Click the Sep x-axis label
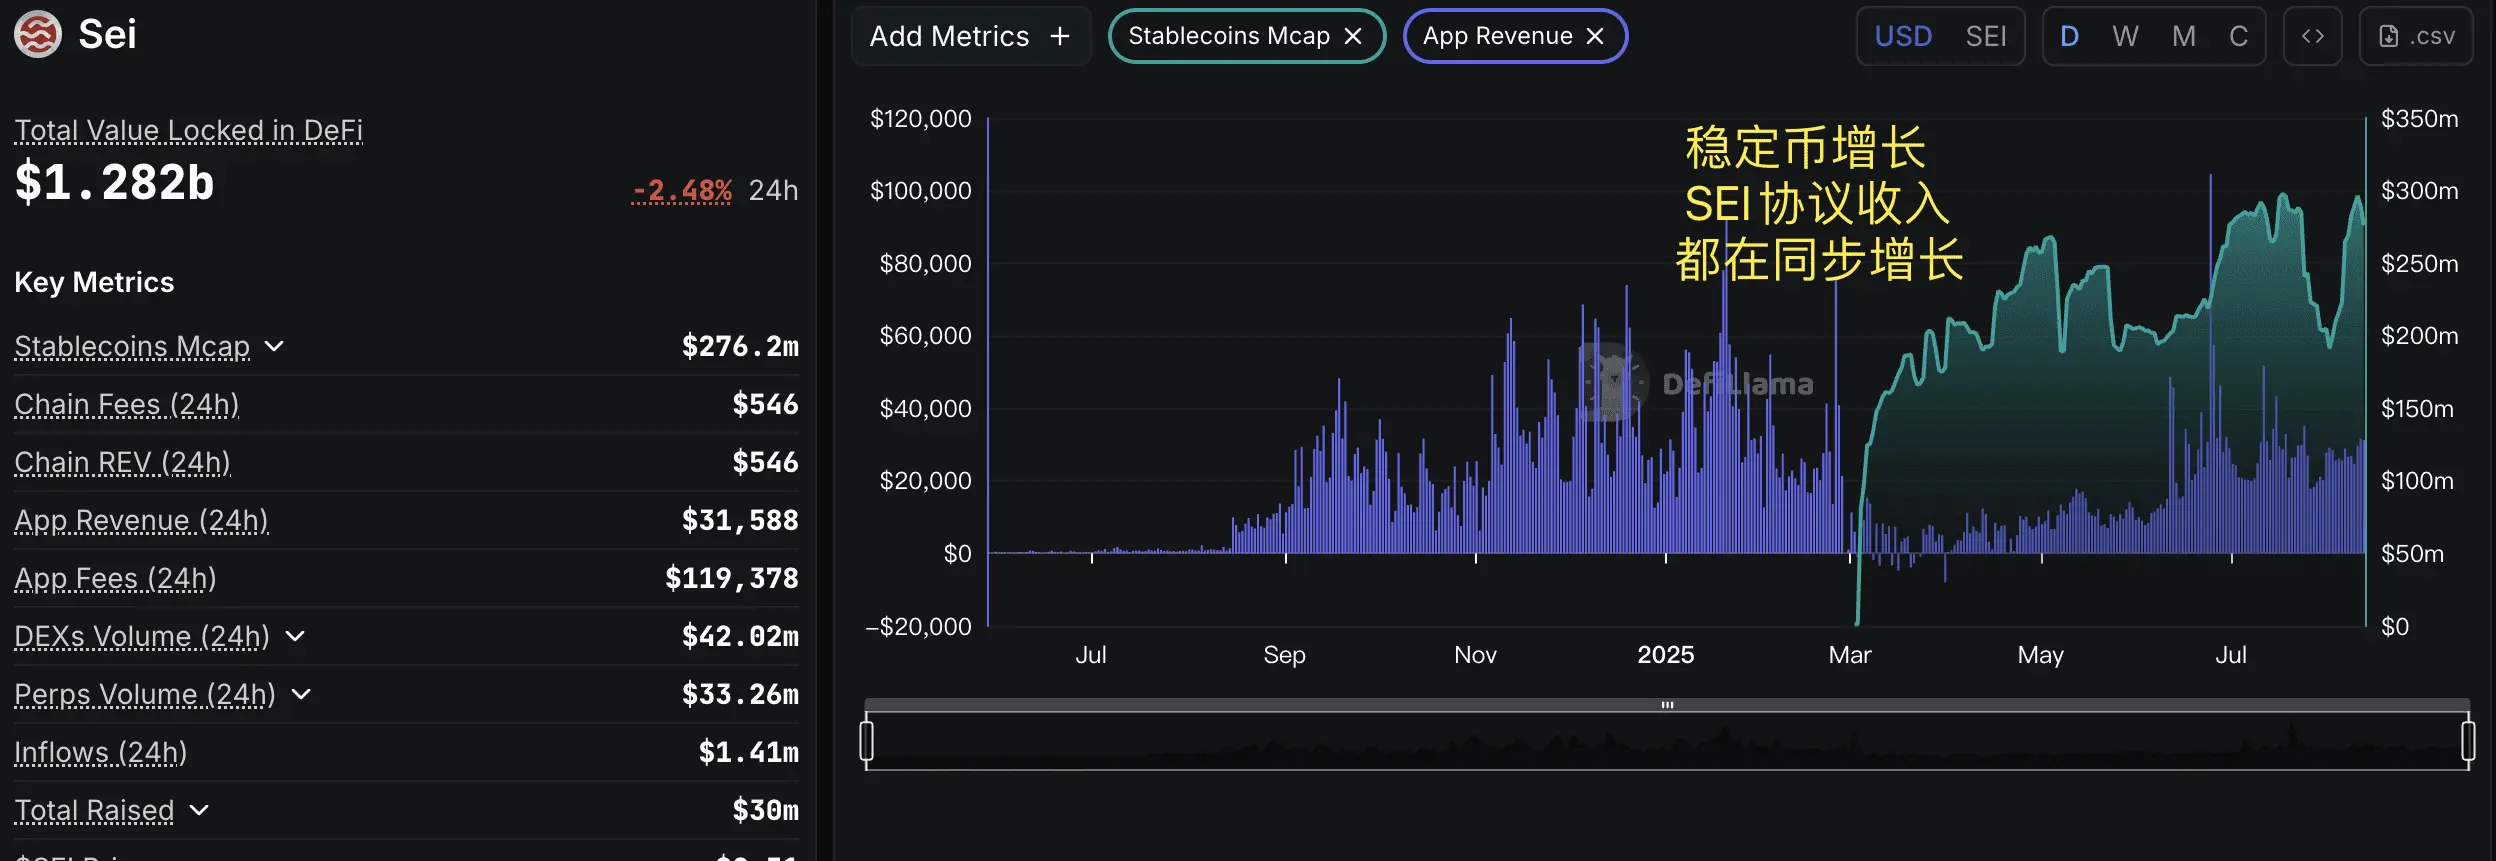 point(1284,655)
